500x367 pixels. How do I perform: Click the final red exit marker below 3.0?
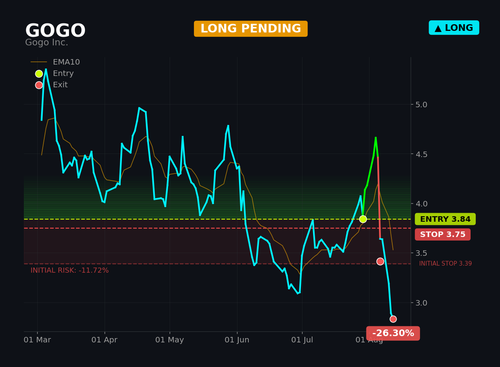click(x=393, y=319)
